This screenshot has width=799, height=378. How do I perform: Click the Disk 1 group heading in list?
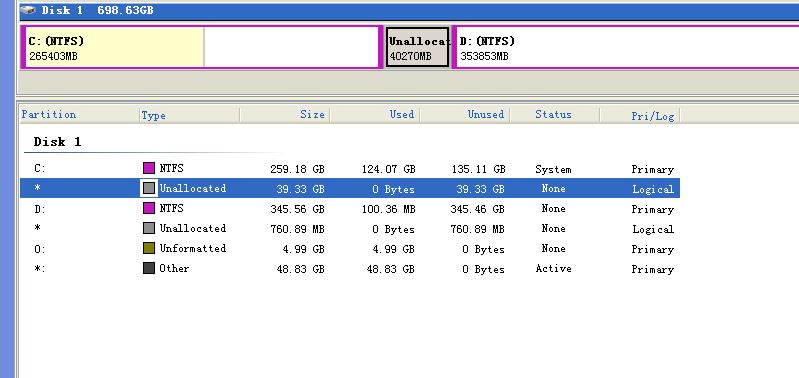coord(57,142)
